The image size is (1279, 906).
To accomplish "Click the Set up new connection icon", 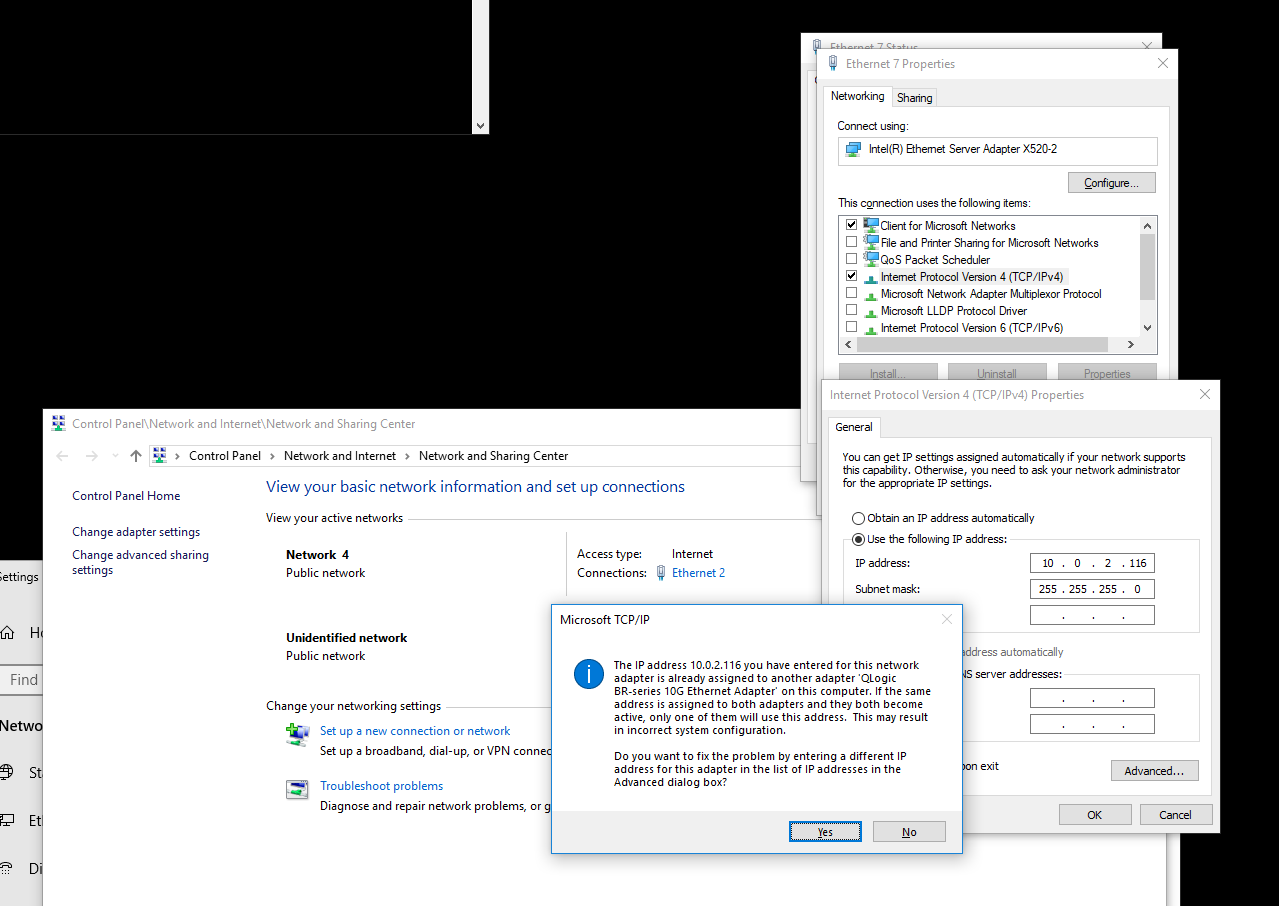I will [x=297, y=735].
